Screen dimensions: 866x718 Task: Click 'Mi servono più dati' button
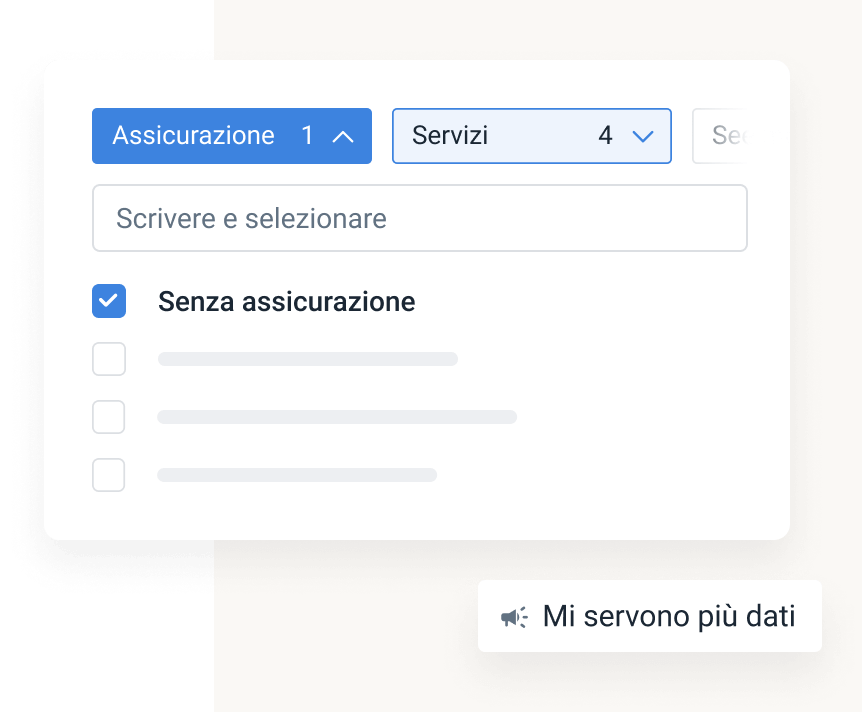[650, 616]
